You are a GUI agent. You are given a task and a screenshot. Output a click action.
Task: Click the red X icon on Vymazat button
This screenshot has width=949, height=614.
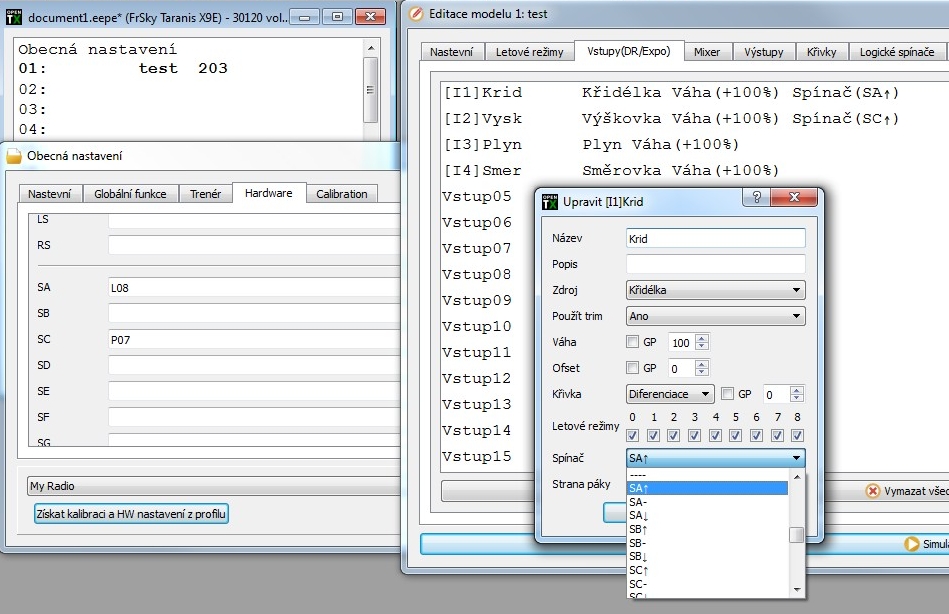[x=872, y=491]
